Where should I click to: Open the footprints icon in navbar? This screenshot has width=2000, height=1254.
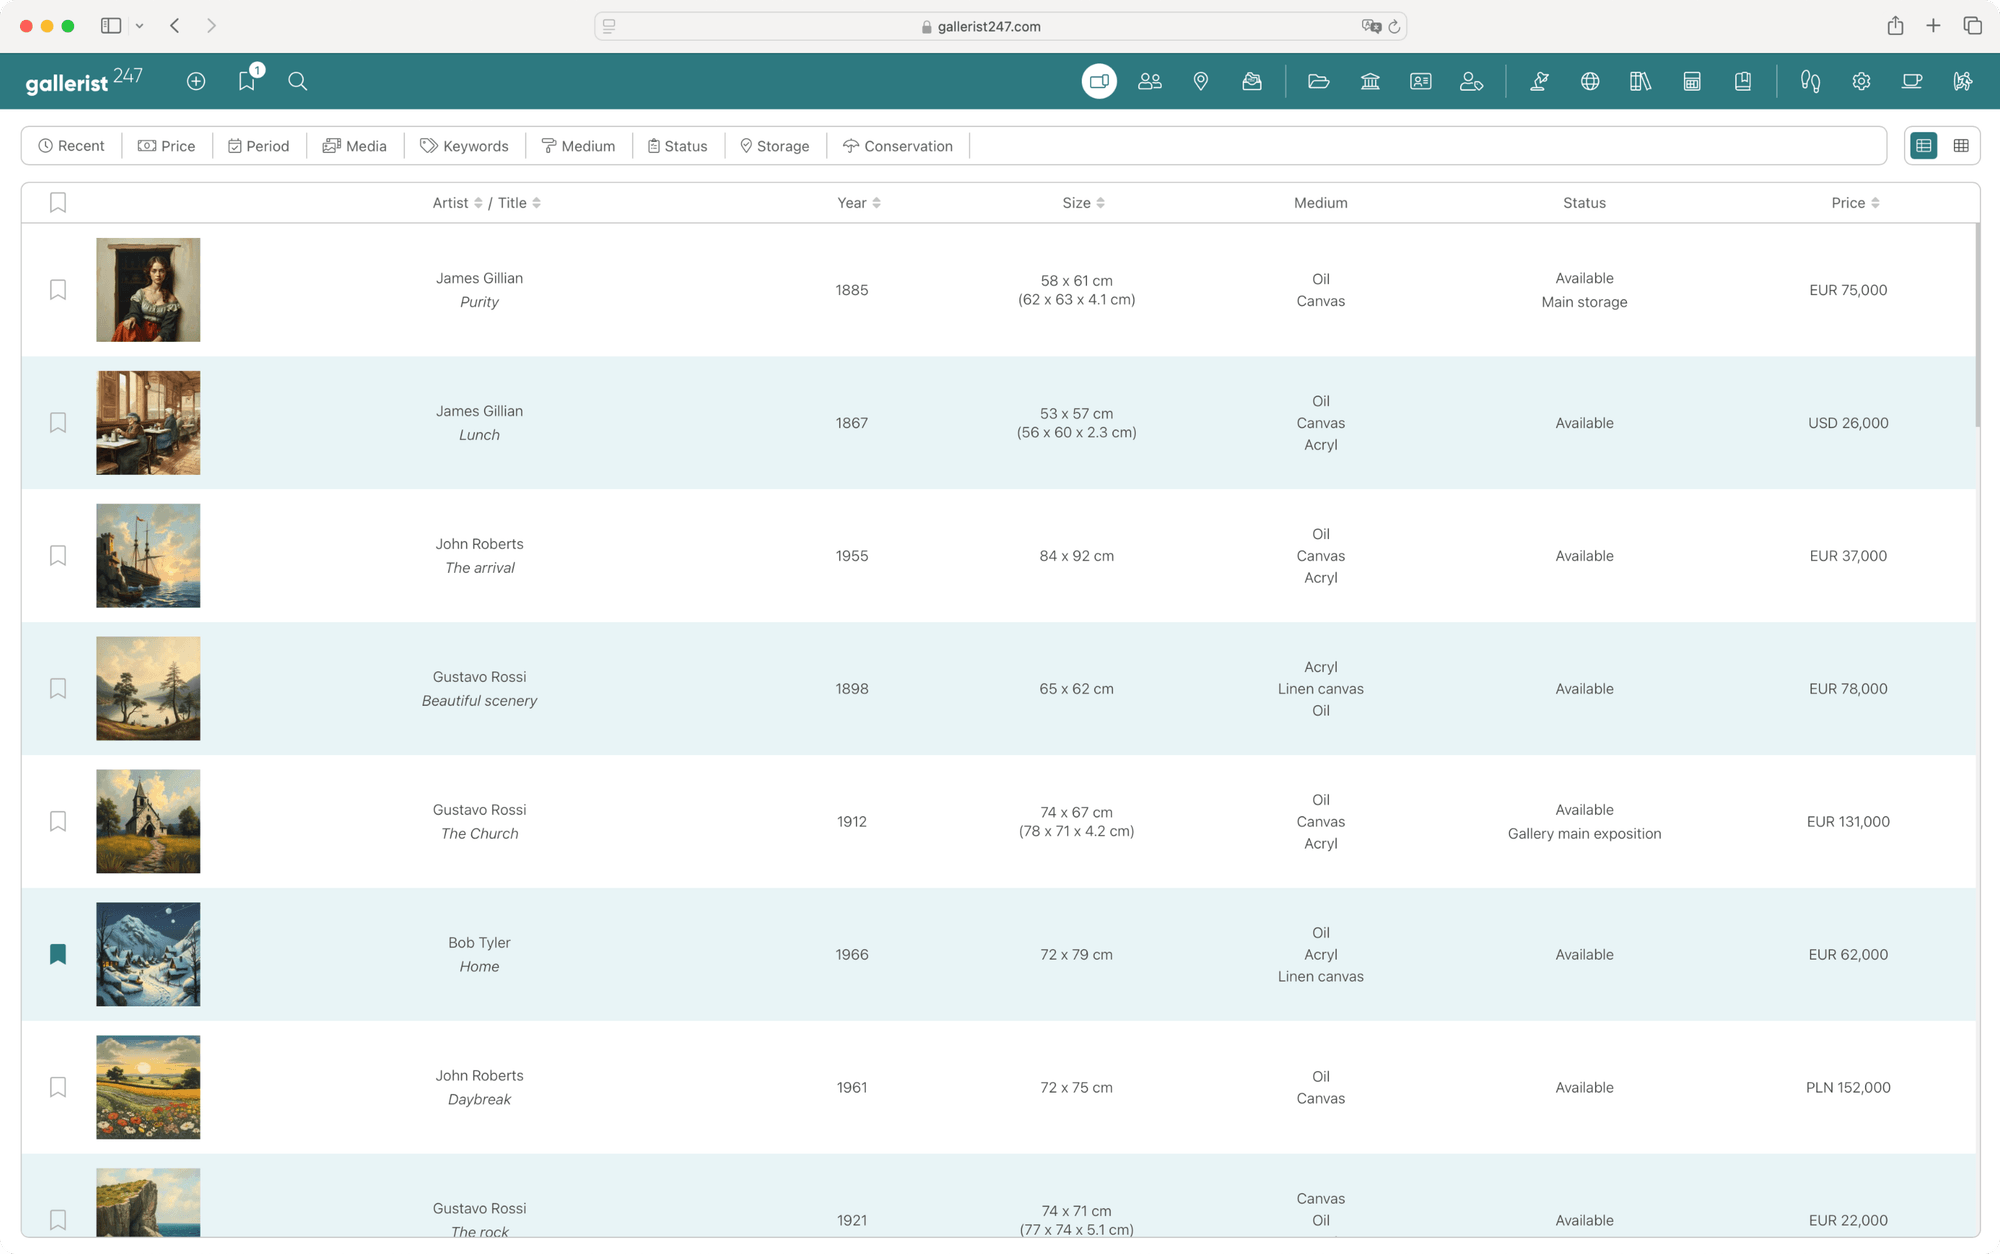1810,81
